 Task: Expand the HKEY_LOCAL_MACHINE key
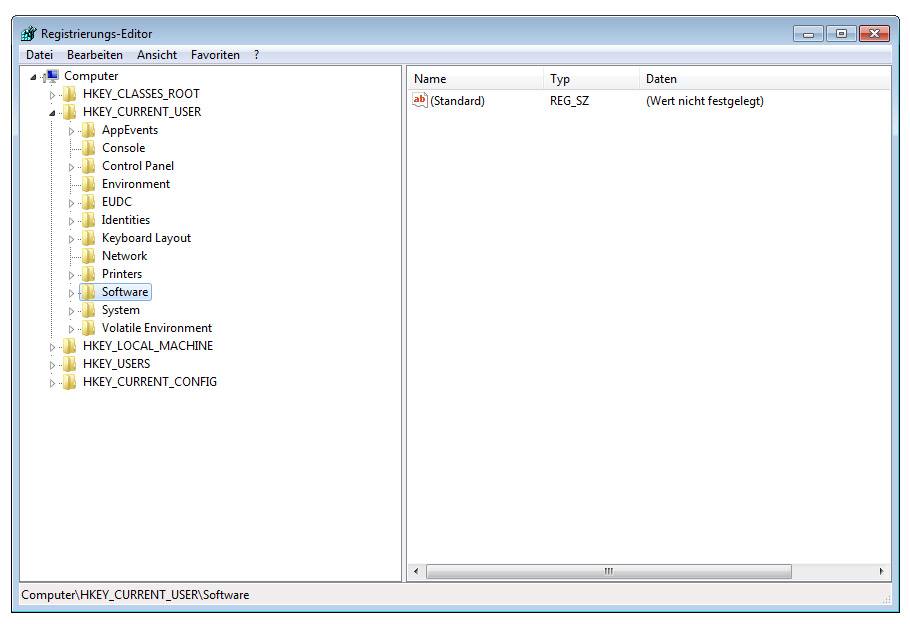click(x=52, y=347)
